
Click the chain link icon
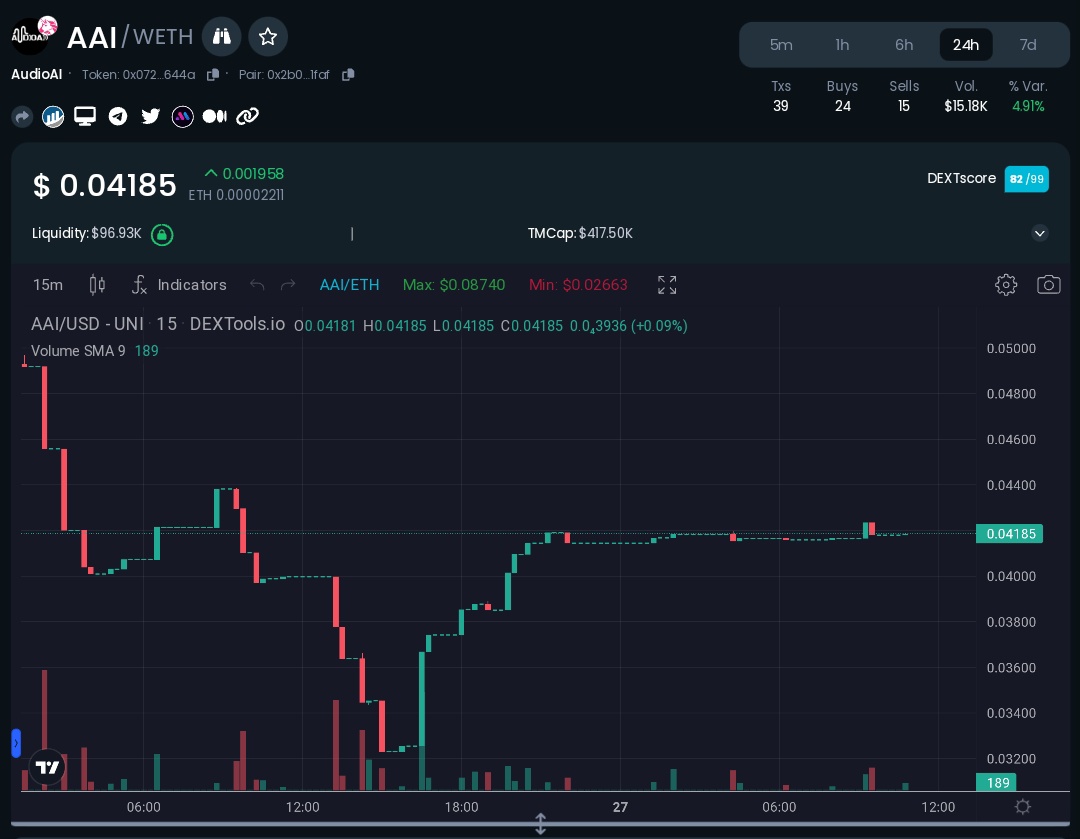pos(247,116)
